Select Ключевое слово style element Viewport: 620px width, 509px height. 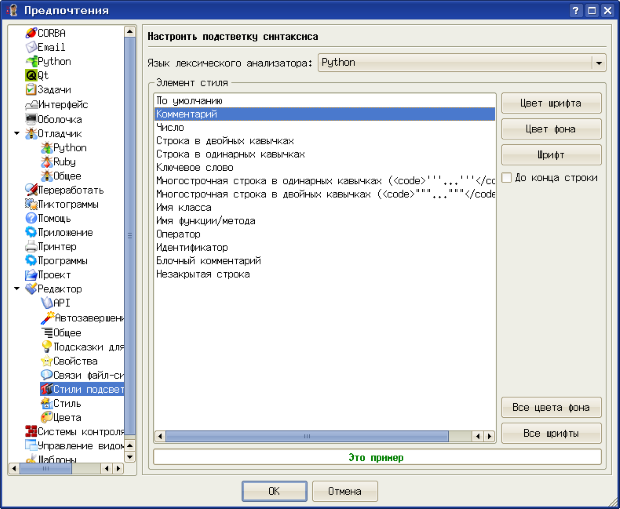click(195, 170)
